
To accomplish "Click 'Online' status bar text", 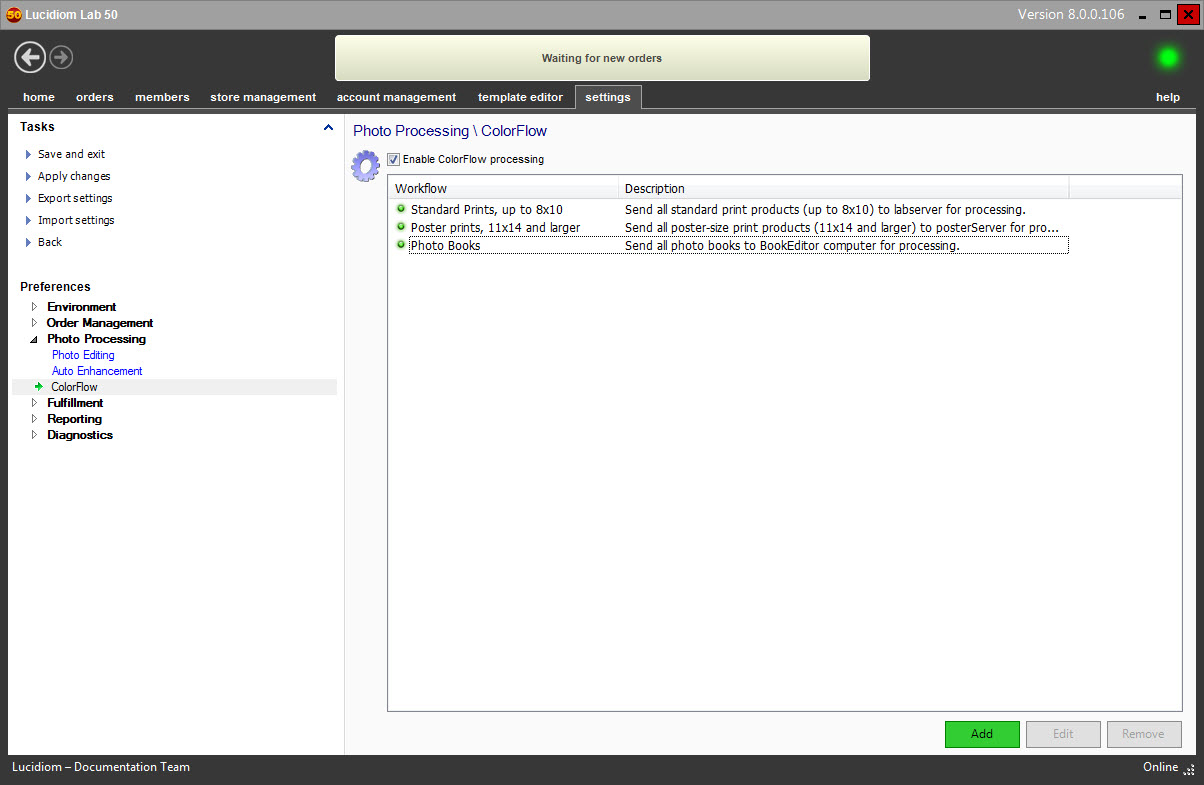I will tap(1161, 767).
